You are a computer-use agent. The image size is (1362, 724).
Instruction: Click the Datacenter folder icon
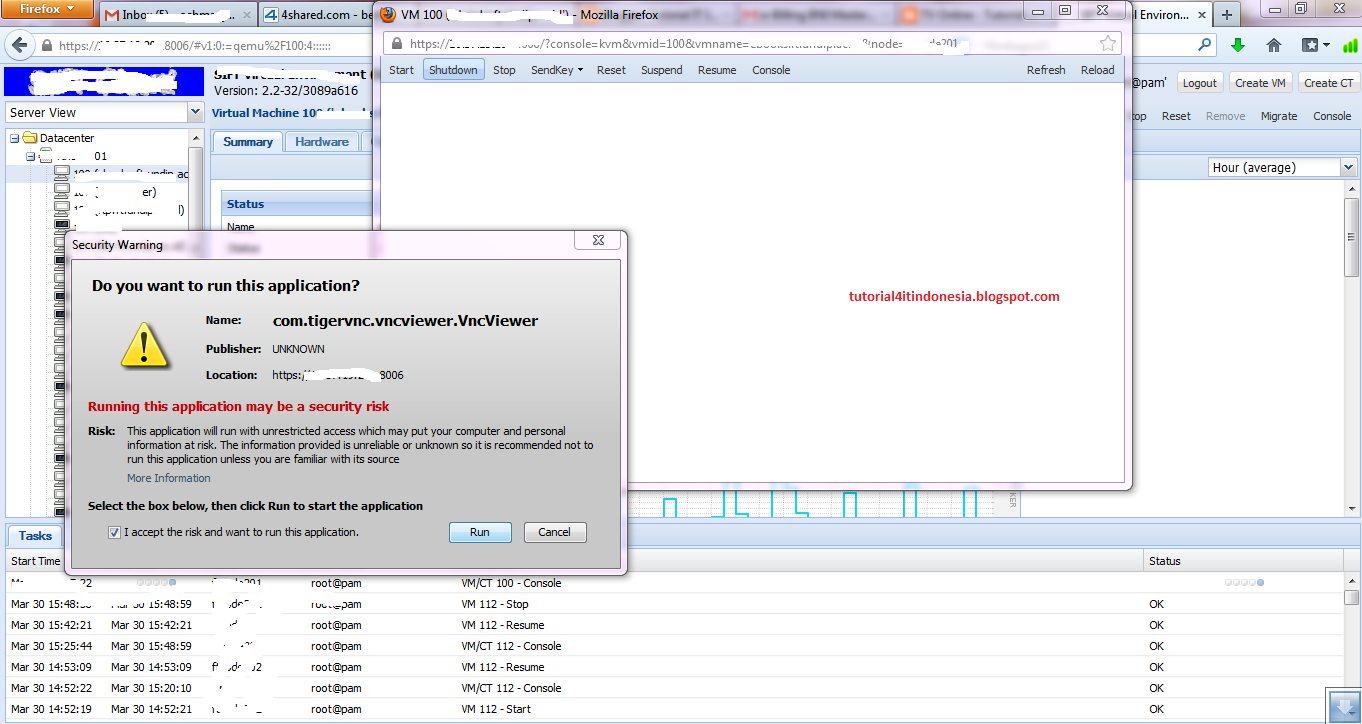[x=30, y=138]
